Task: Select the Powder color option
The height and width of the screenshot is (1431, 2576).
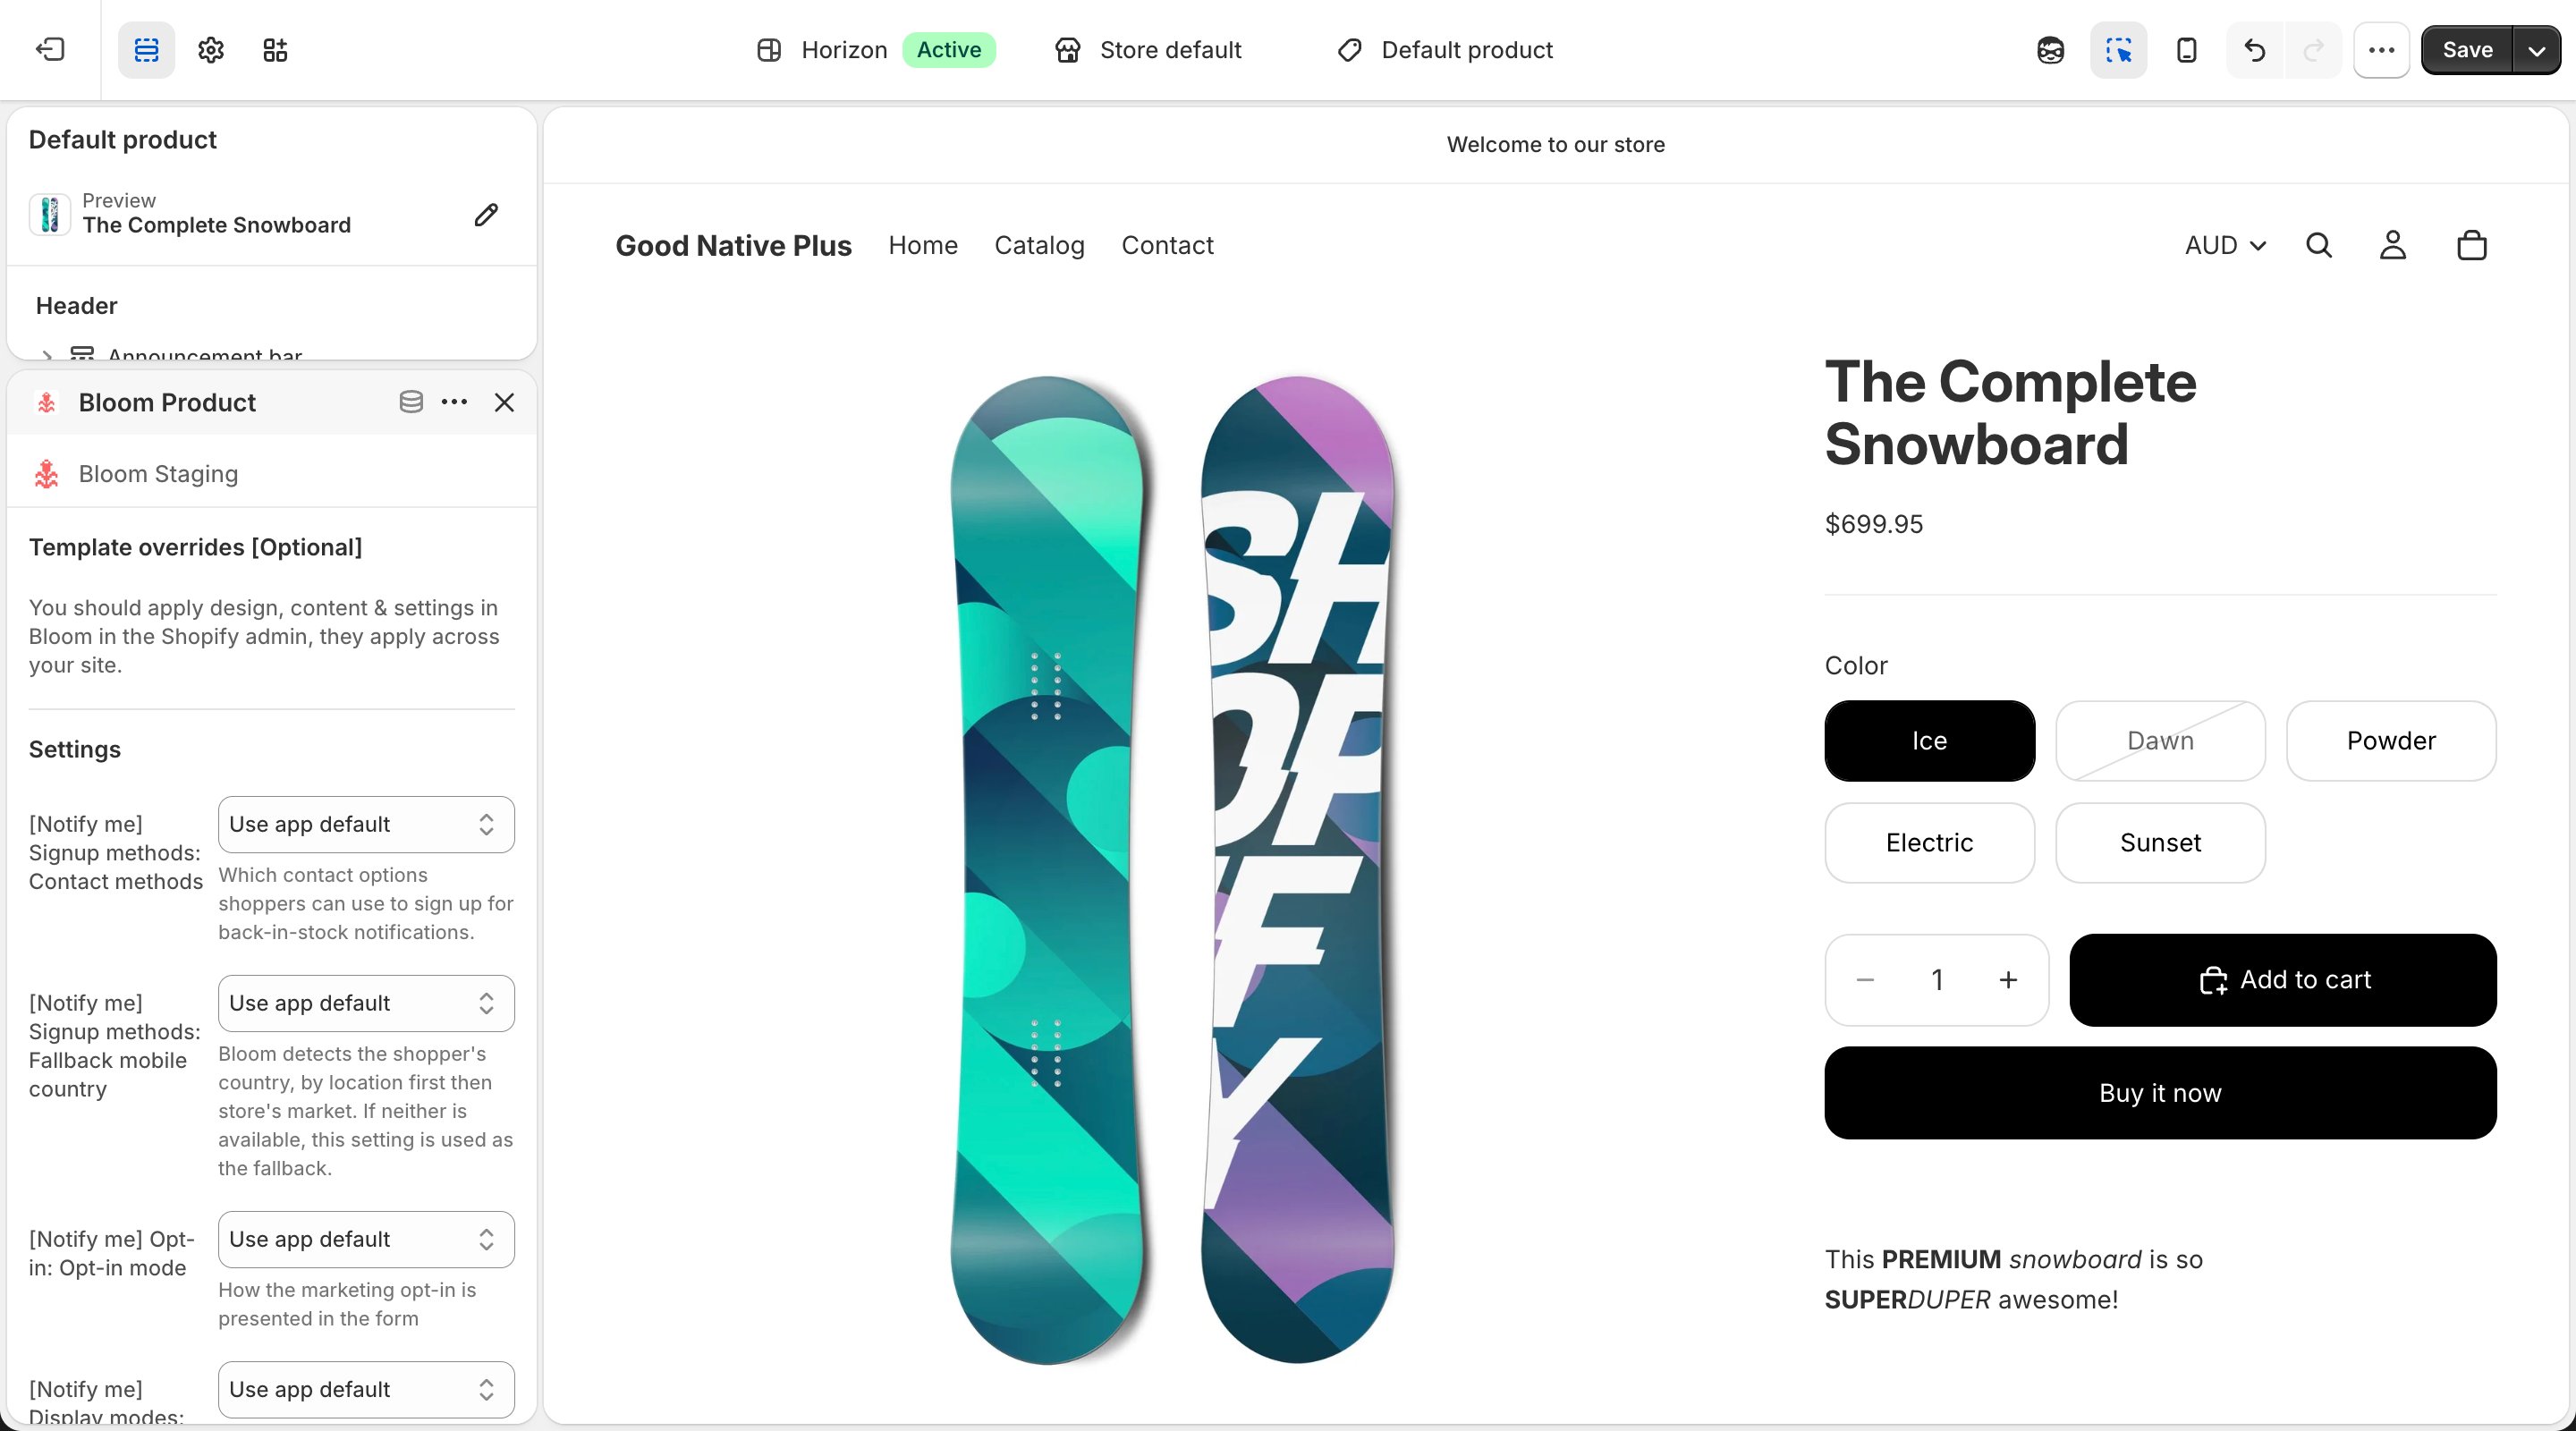Action: click(x=2391, y=741)
